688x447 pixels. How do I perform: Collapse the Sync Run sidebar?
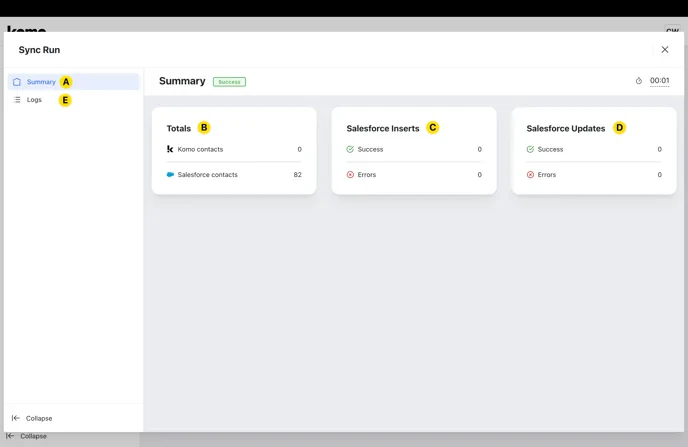[32, 418]
